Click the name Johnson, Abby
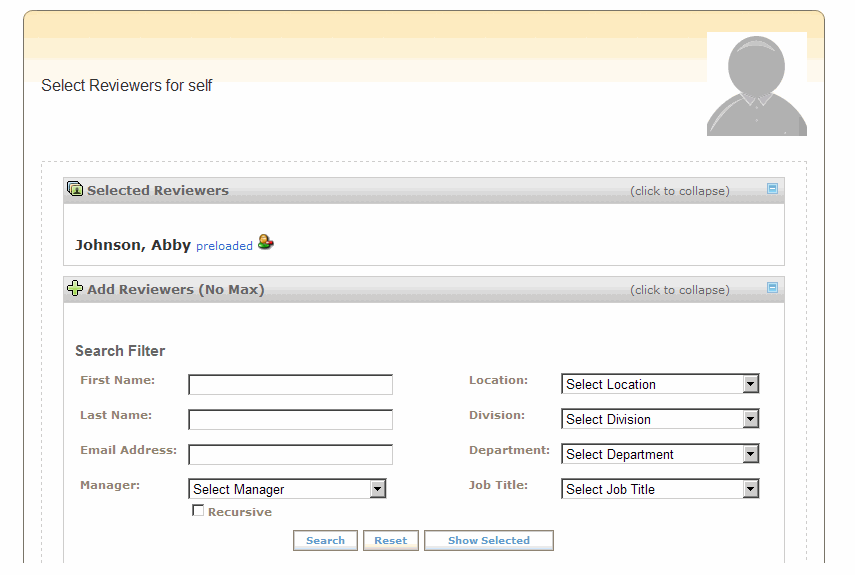This screenshot has width=855, height=575. 133,245
